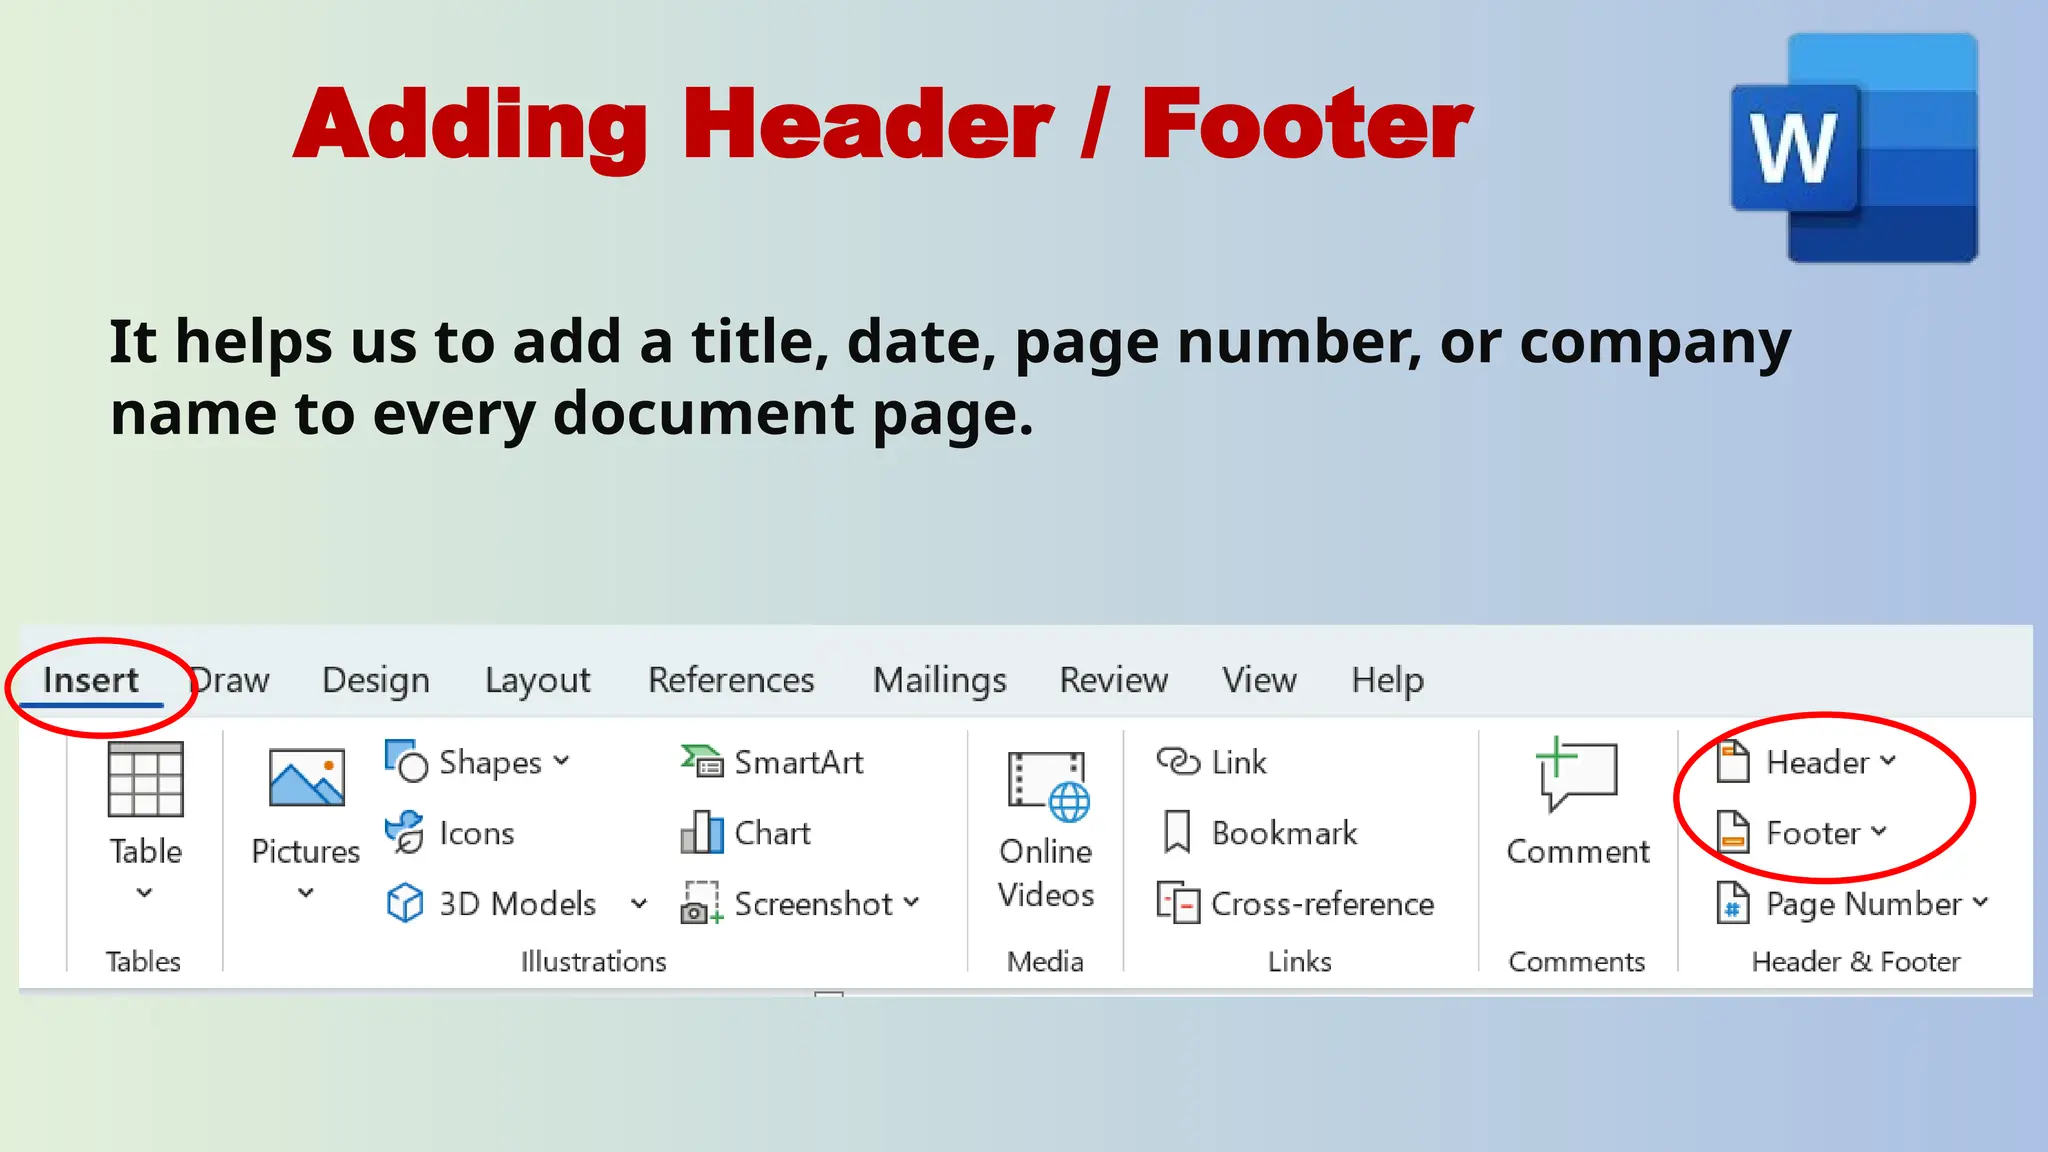Image resolution: width=2048 pixels, height=1152 pixels.
Task: Click the Pictures icon
Action: 307,777
